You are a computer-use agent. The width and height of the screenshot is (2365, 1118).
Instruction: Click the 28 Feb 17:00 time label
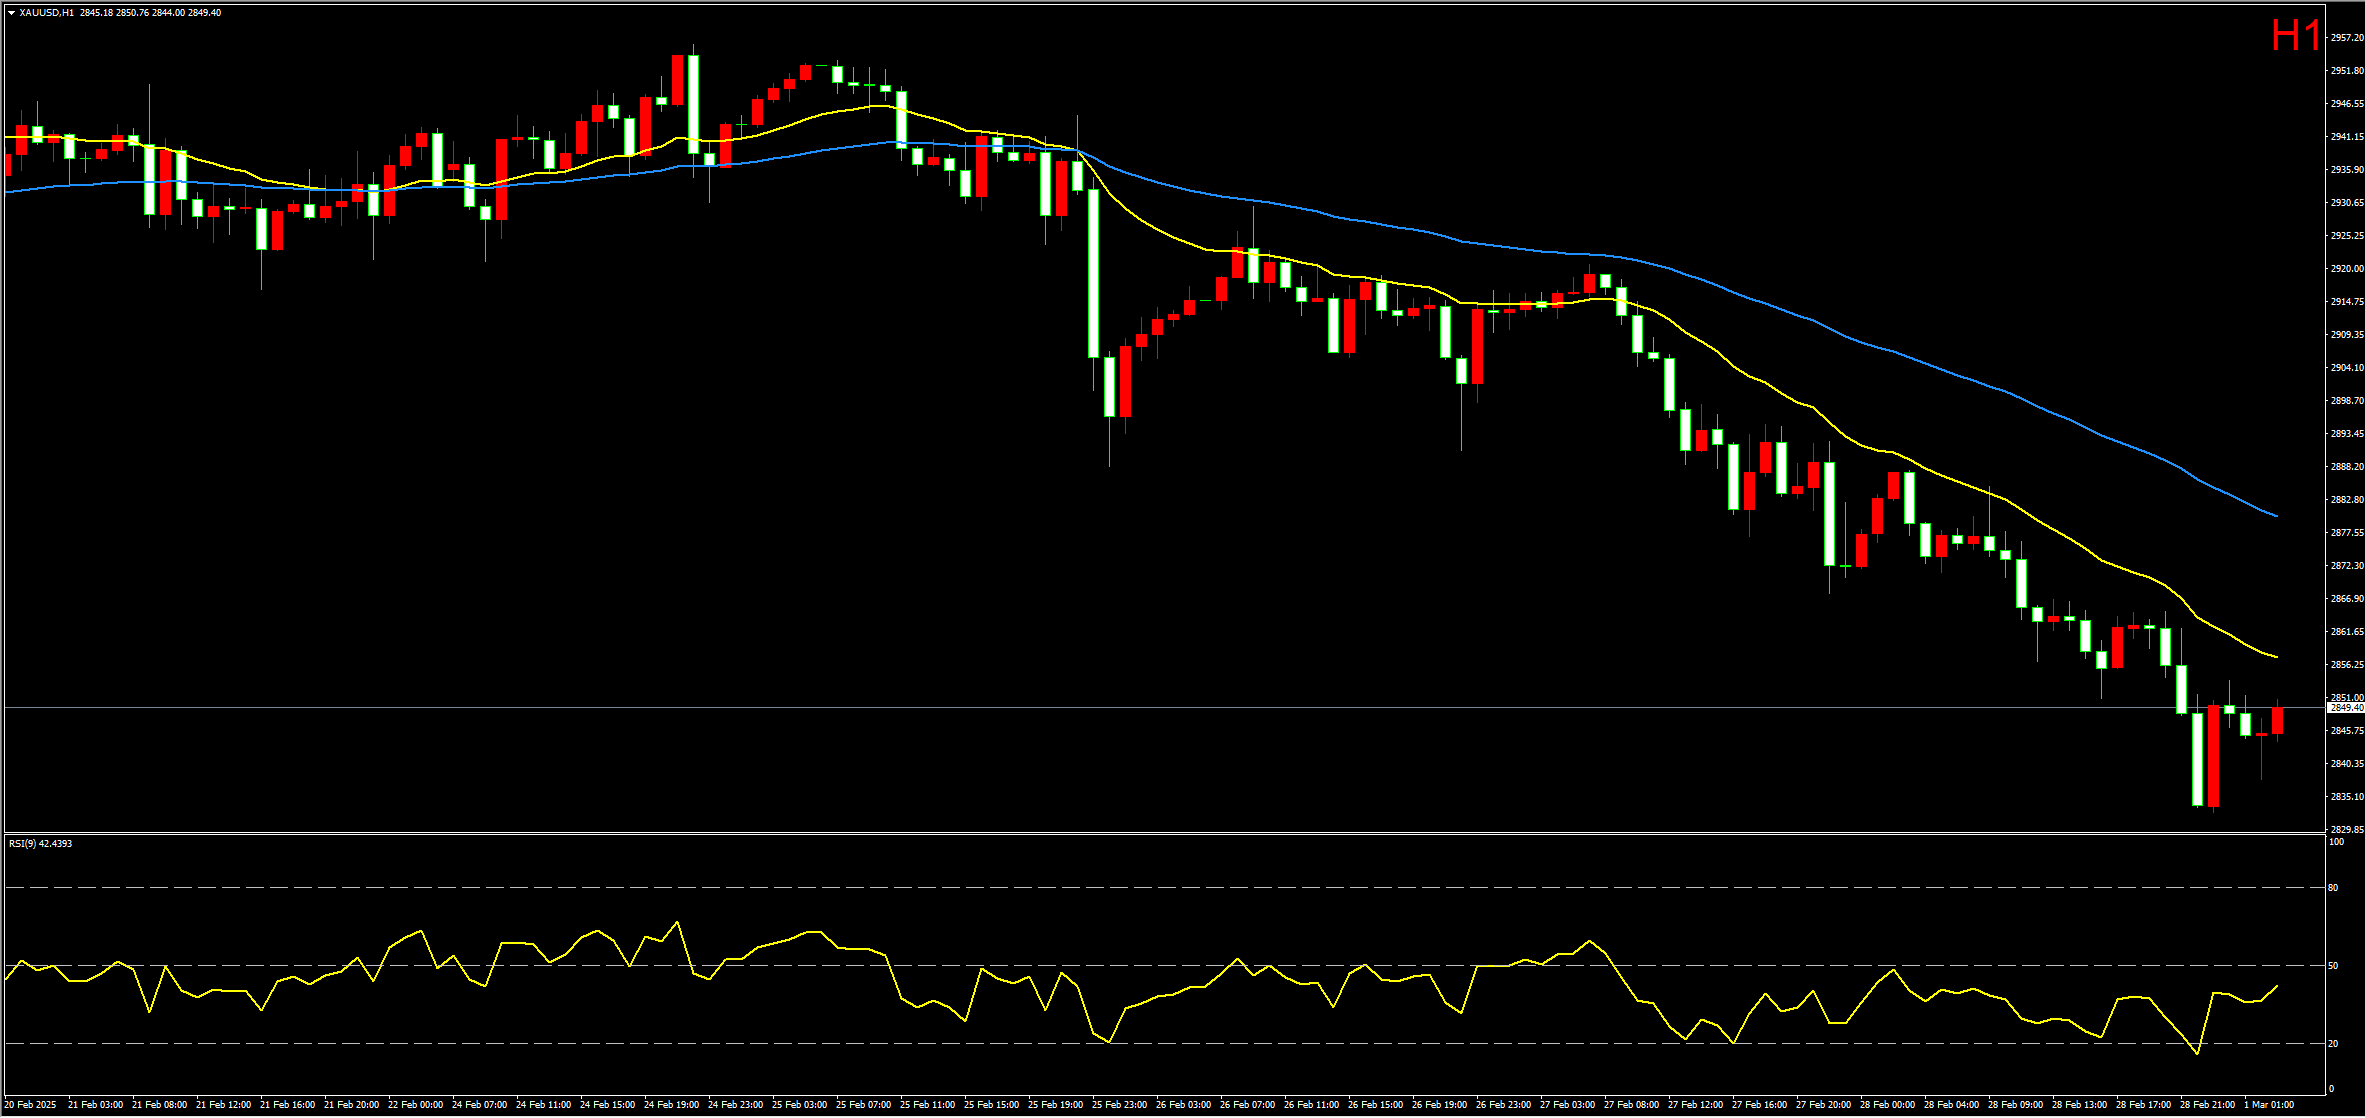click(2144, 1105)
